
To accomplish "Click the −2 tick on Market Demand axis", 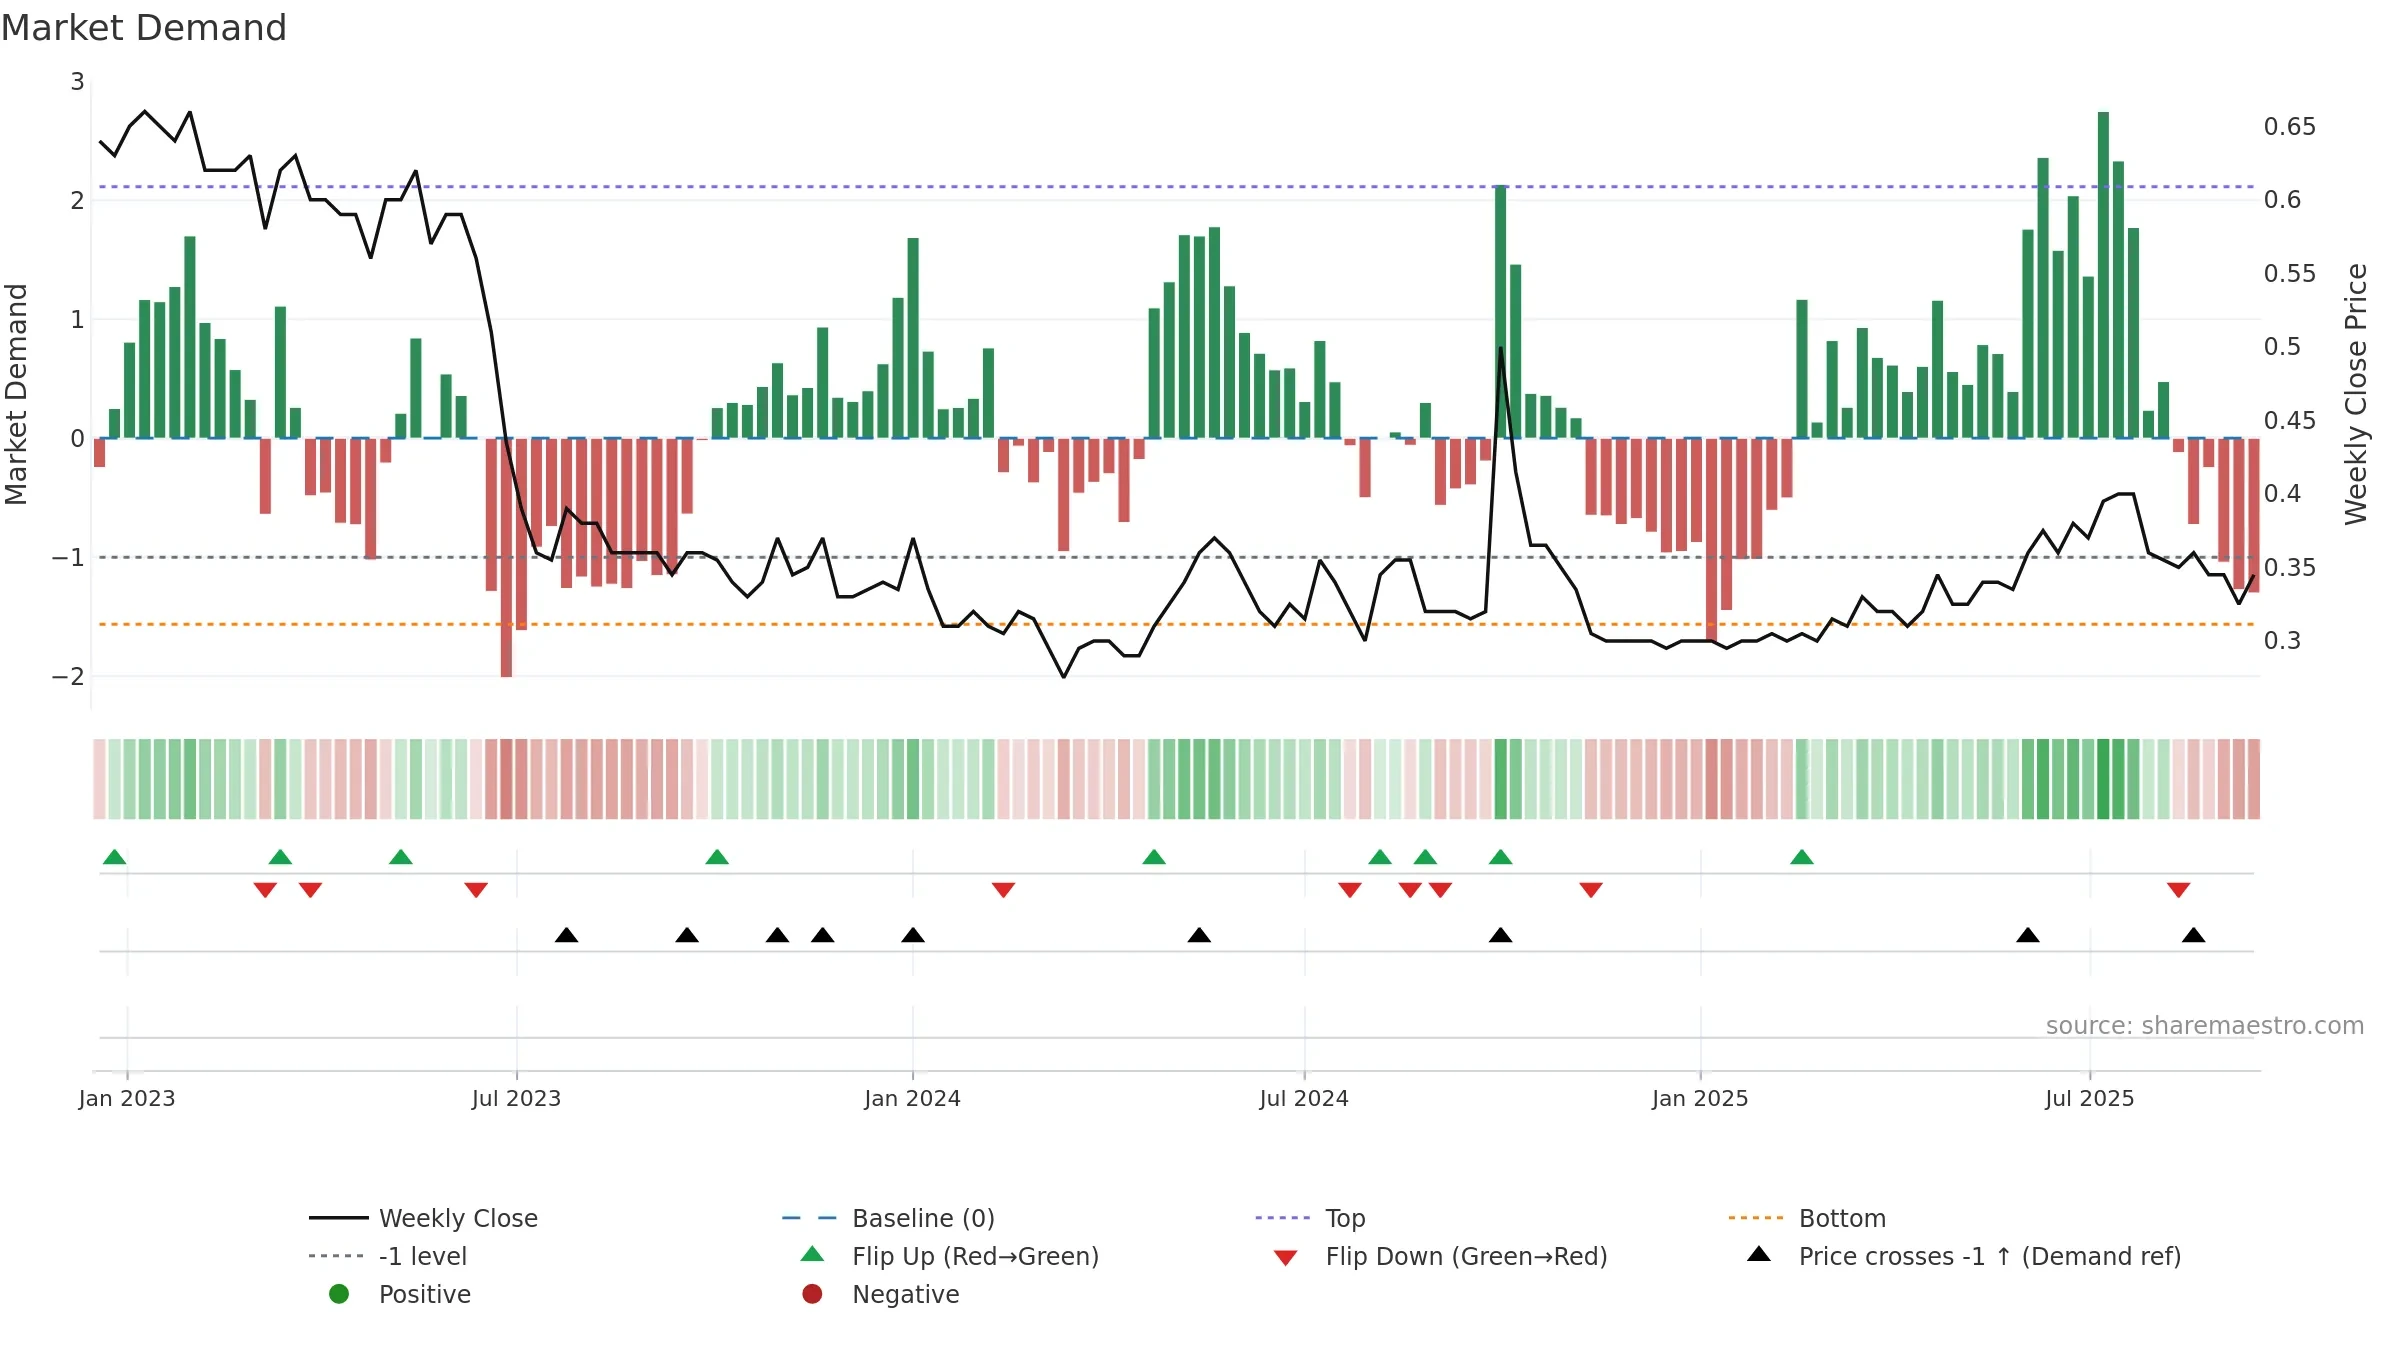I will click(x=69, y=677).
